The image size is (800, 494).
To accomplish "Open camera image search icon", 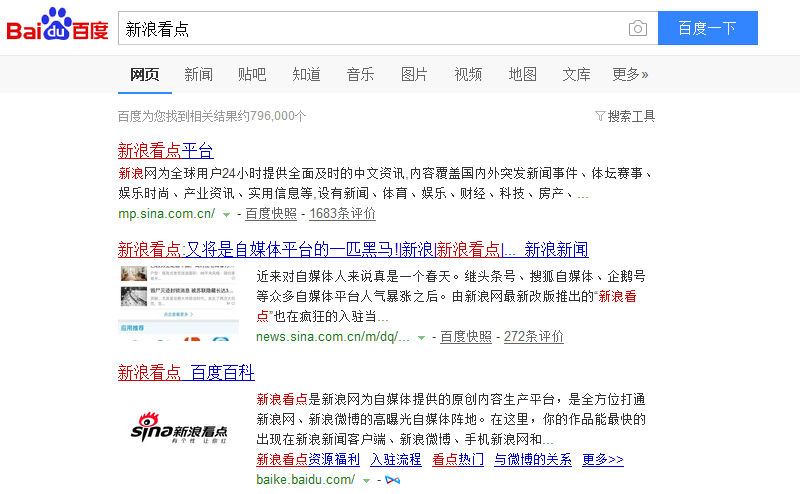I will click(638, 28).
